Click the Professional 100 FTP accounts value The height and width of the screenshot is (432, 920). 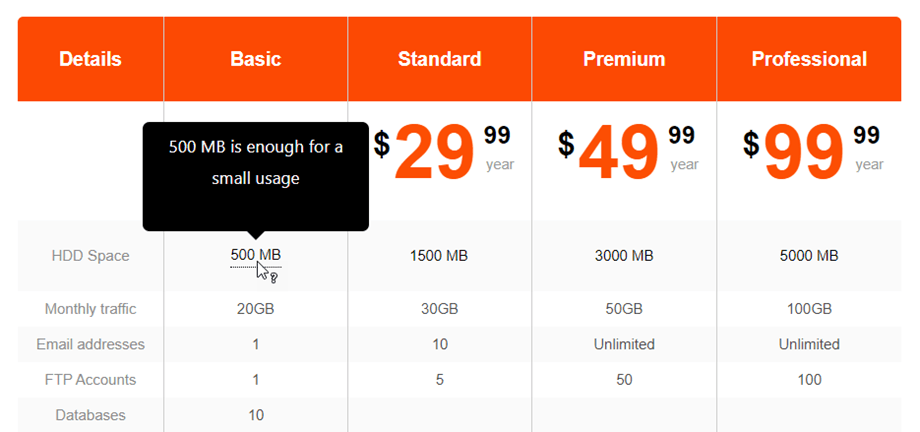(809, 380)
